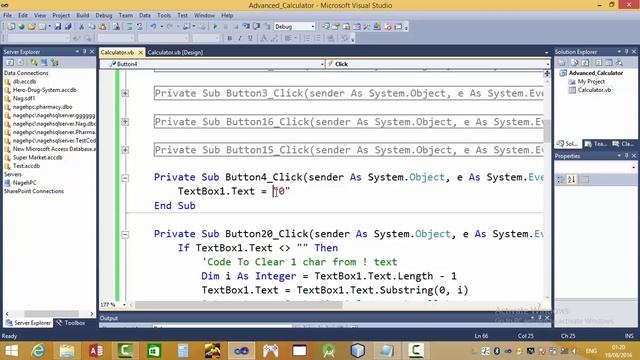Click the Undo arrow icon
Screen dimensions: 640x360
[x=153, y=27]
